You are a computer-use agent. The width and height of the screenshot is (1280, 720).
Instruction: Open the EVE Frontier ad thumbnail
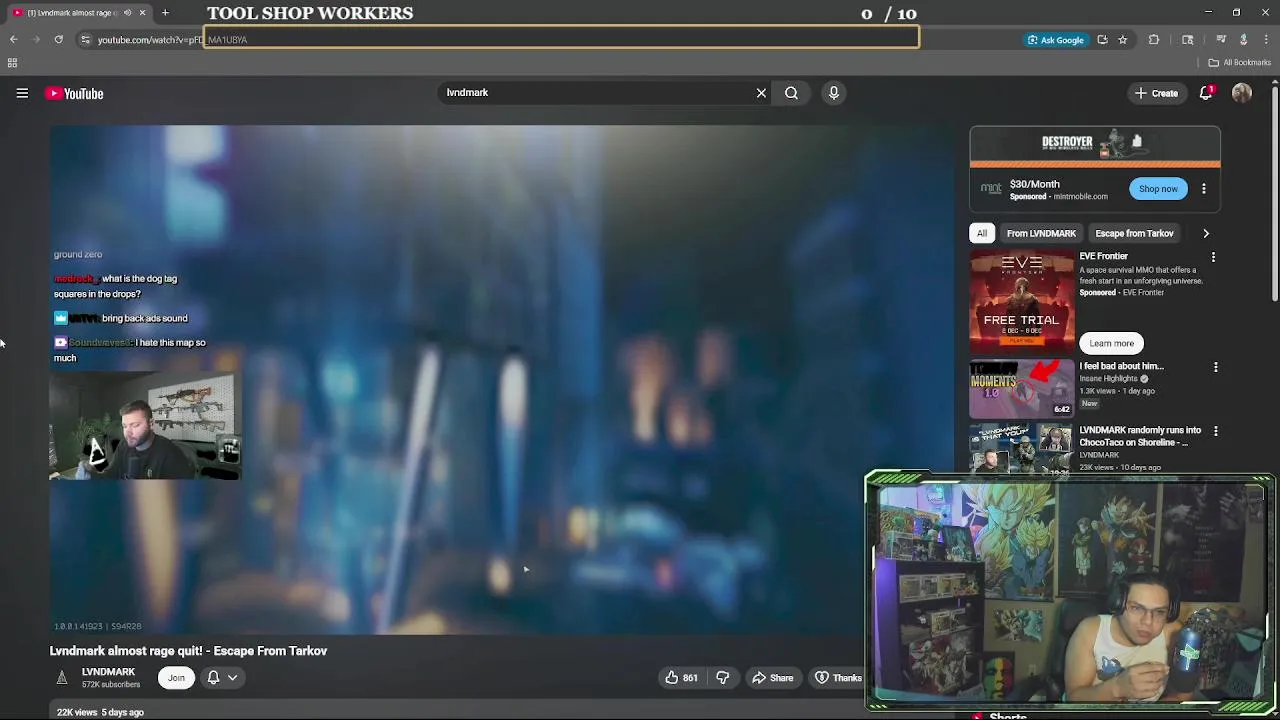pyautogui.click(x=1021, y=300)
